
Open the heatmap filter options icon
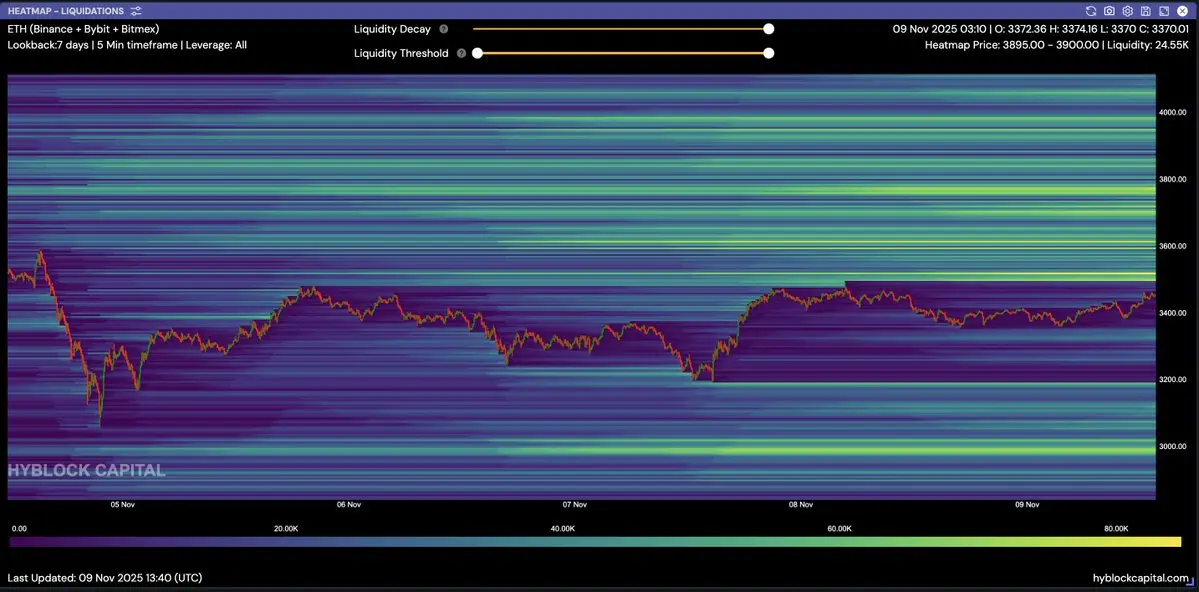[x=136, y=11]
